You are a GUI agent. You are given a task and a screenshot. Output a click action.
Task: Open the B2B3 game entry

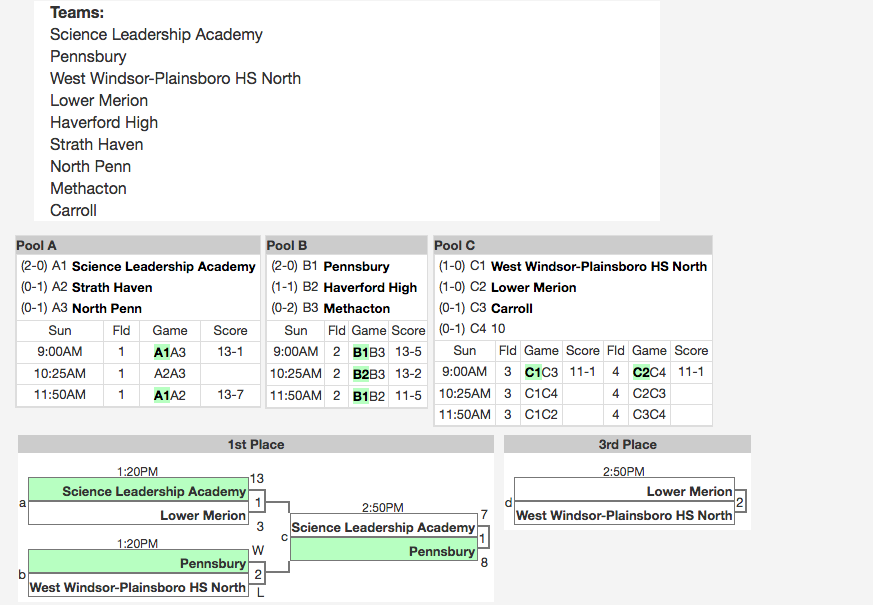368,374
